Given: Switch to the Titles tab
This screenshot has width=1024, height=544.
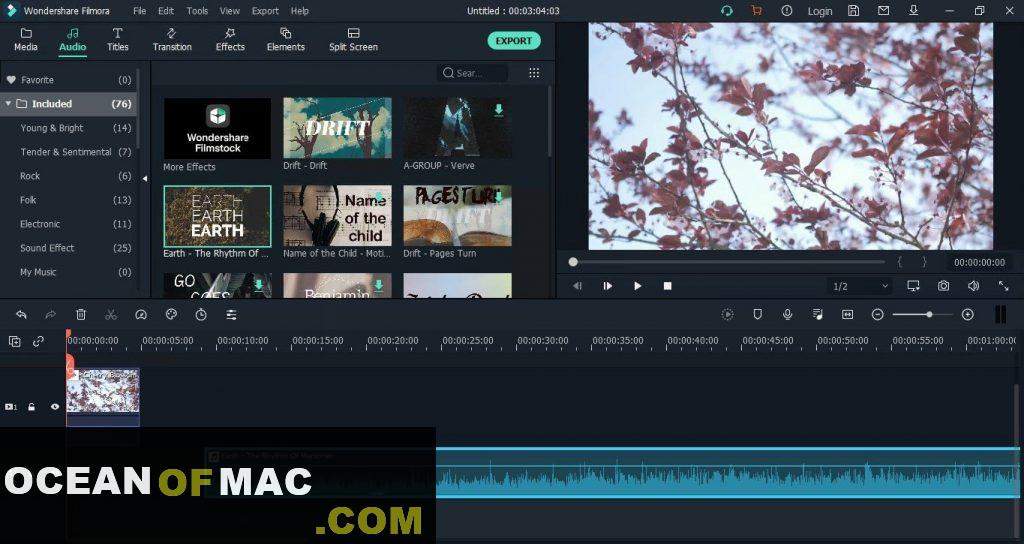Looking at the screenshot, I should click(118, 40).
